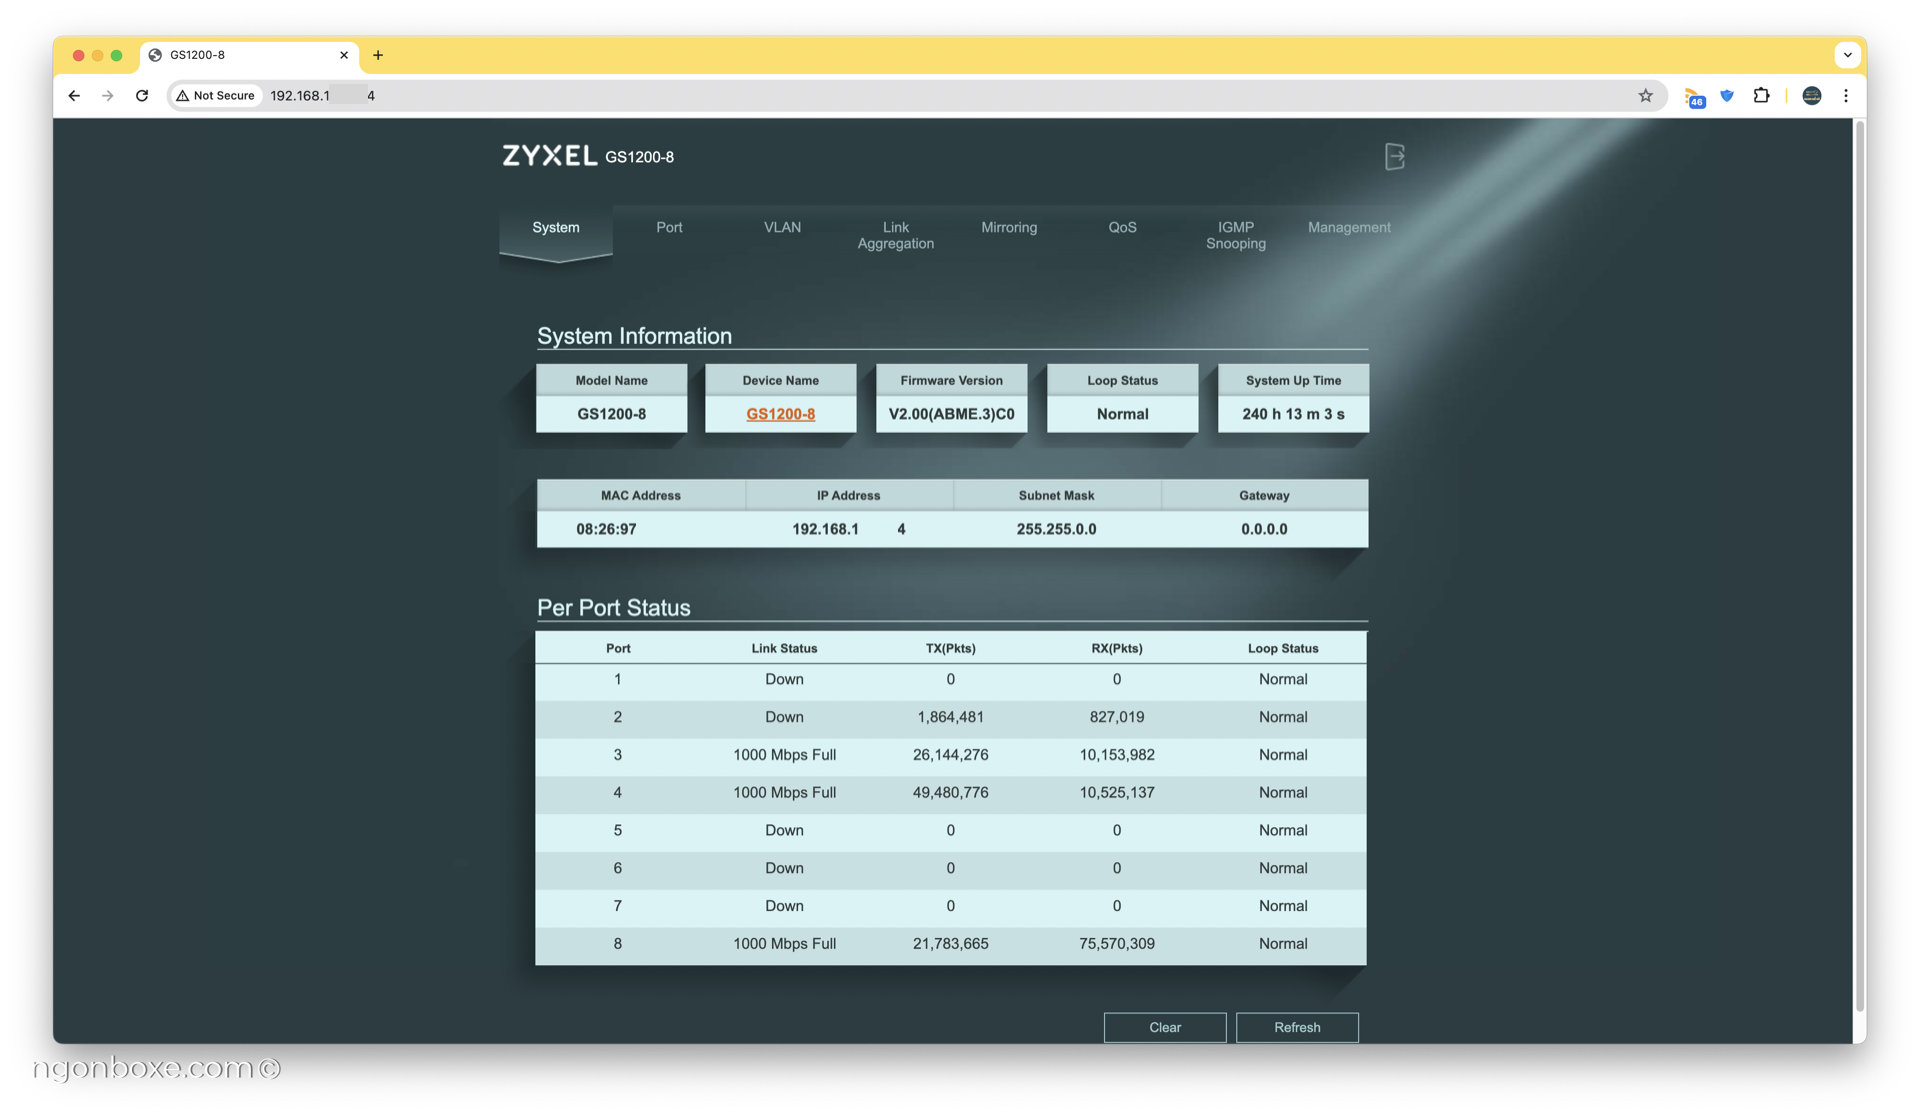Click port 1 link status Down
Image resolution: width=1920 pixels, height=1114 pixels.
tap(784, 679)
